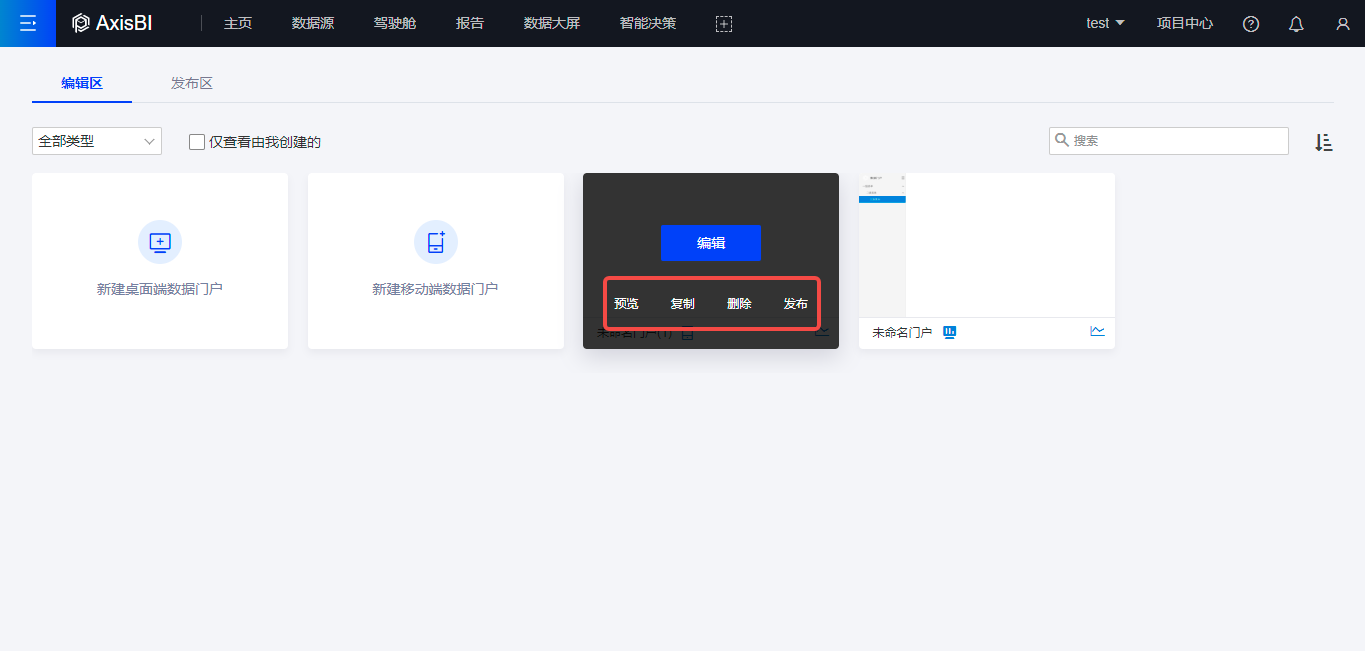Screen dimensions: 1365x651
Task: Click the new desktop data portal icon
Action: click(x=160, y=242)
